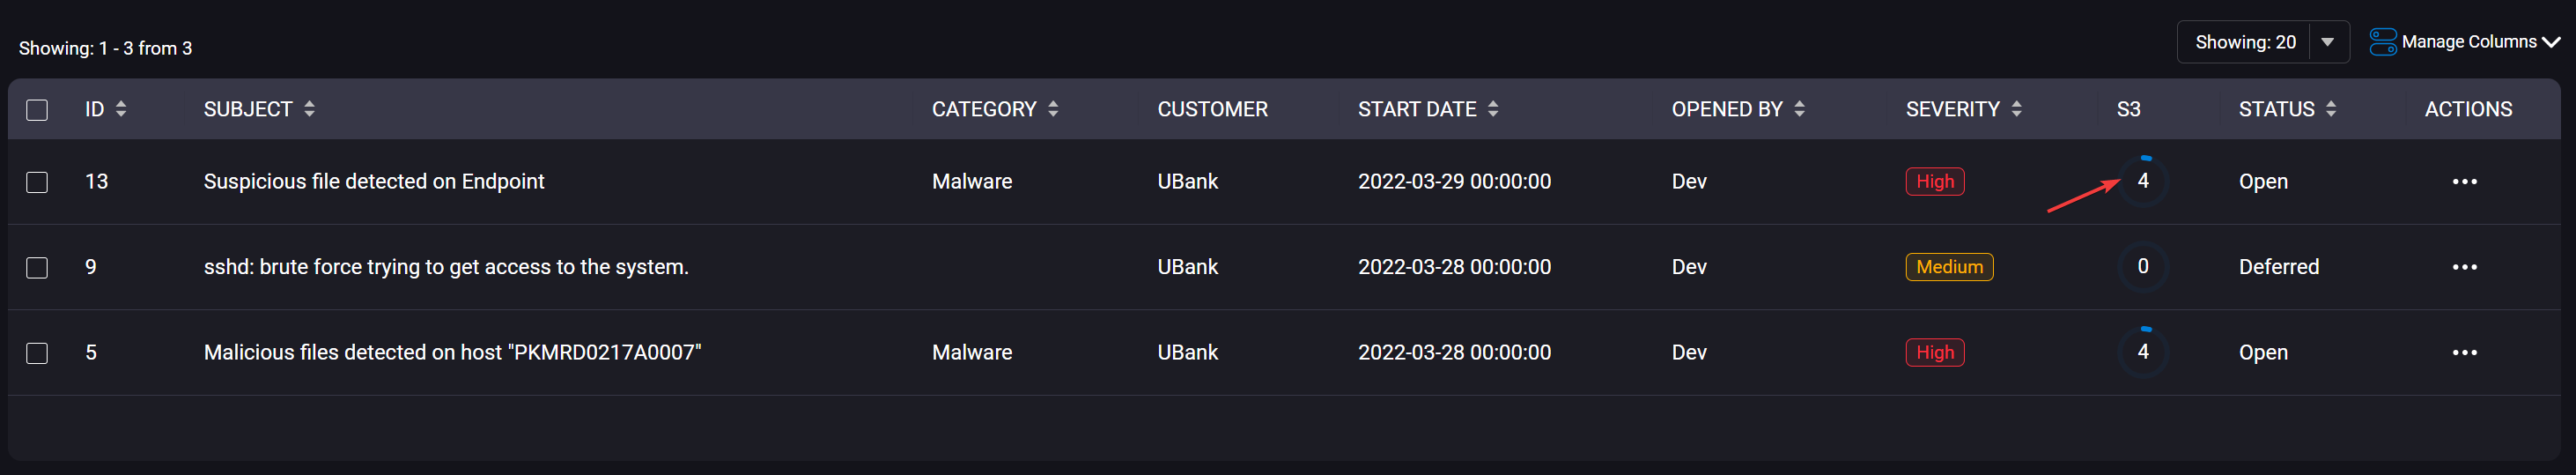Sort by Opened By column arrows
The height and width of the screenshot is (475, 2576).
pyautogui.click(x=1800, y=109)
